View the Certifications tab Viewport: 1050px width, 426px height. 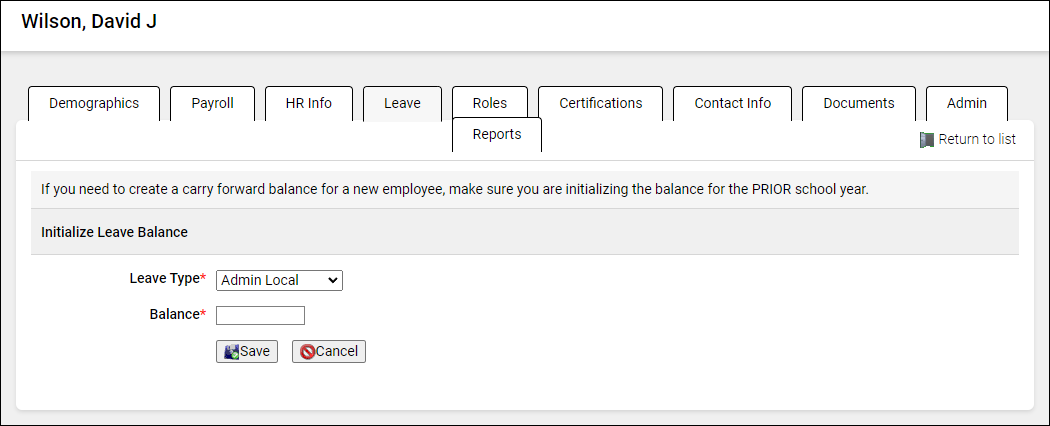click(x=600, y=103)
